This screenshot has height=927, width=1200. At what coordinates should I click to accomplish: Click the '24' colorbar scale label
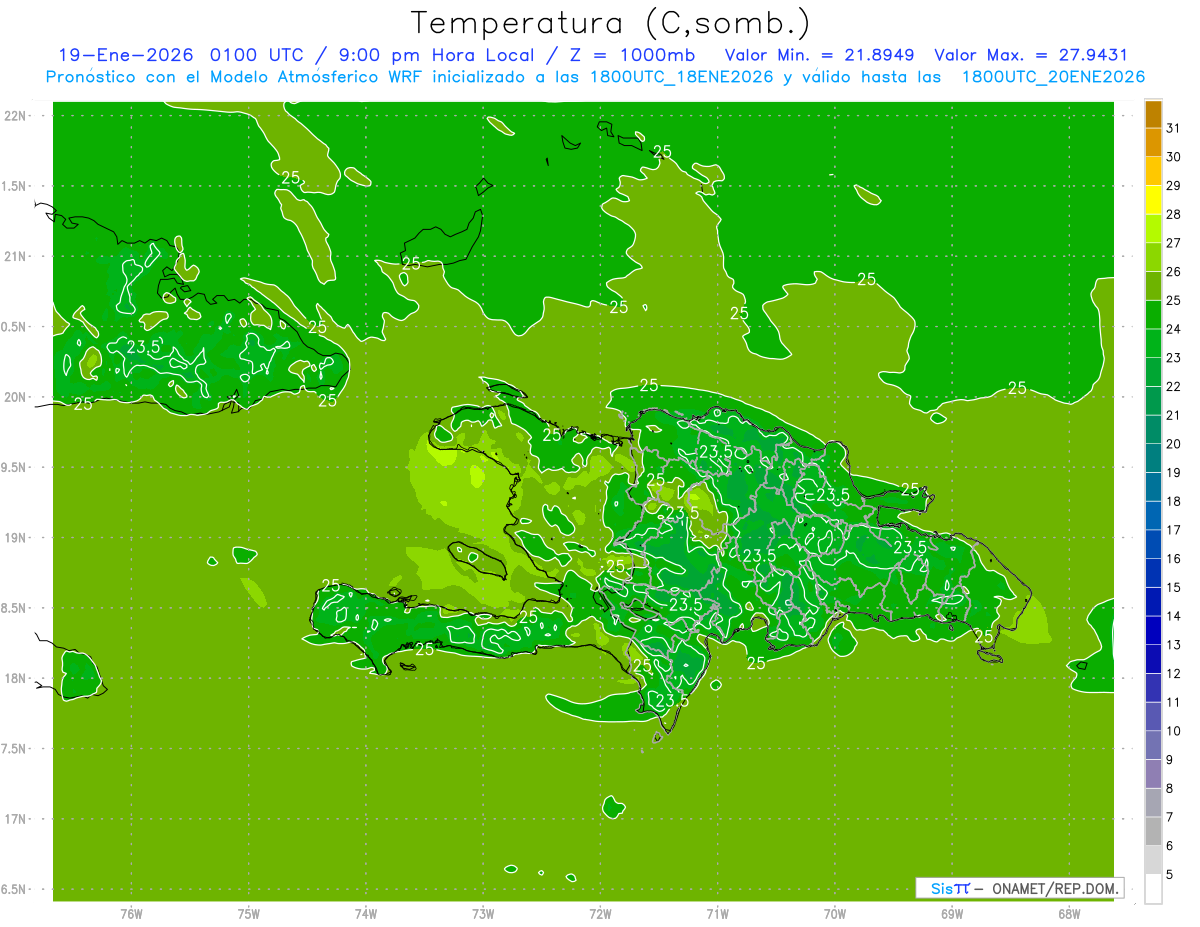(x=1174, y=329)
